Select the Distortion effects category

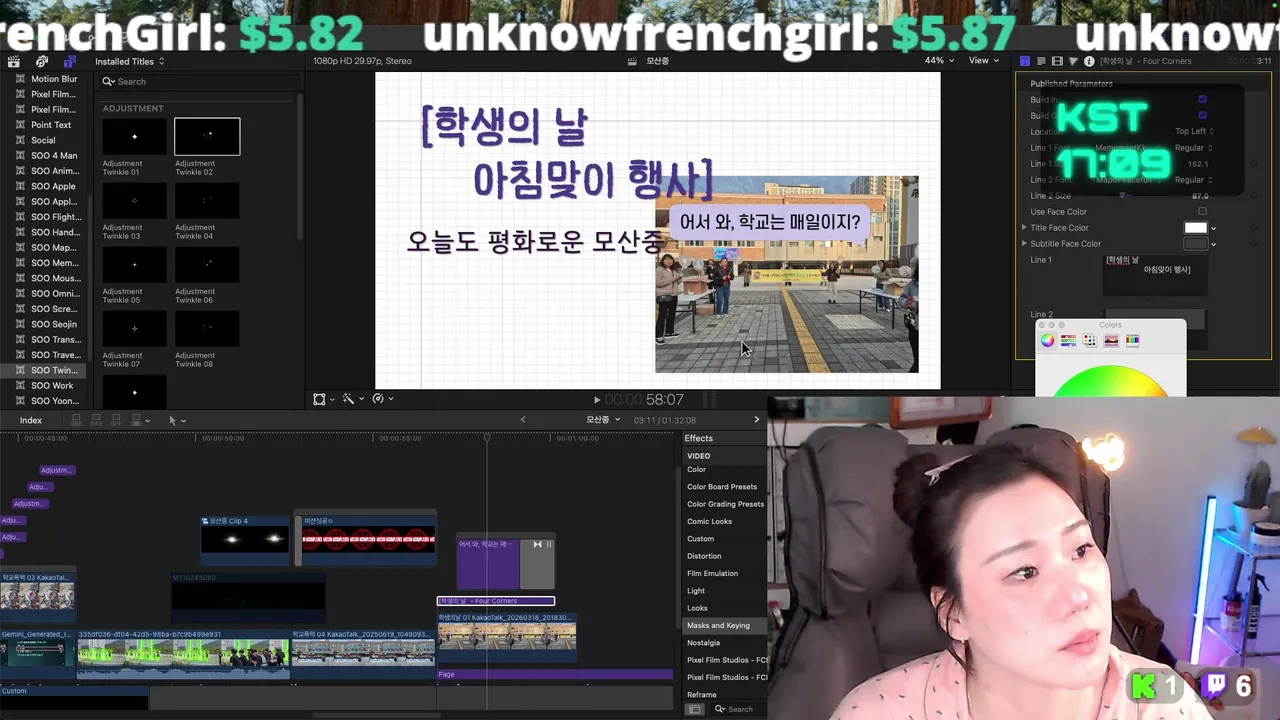click(704, 556)
